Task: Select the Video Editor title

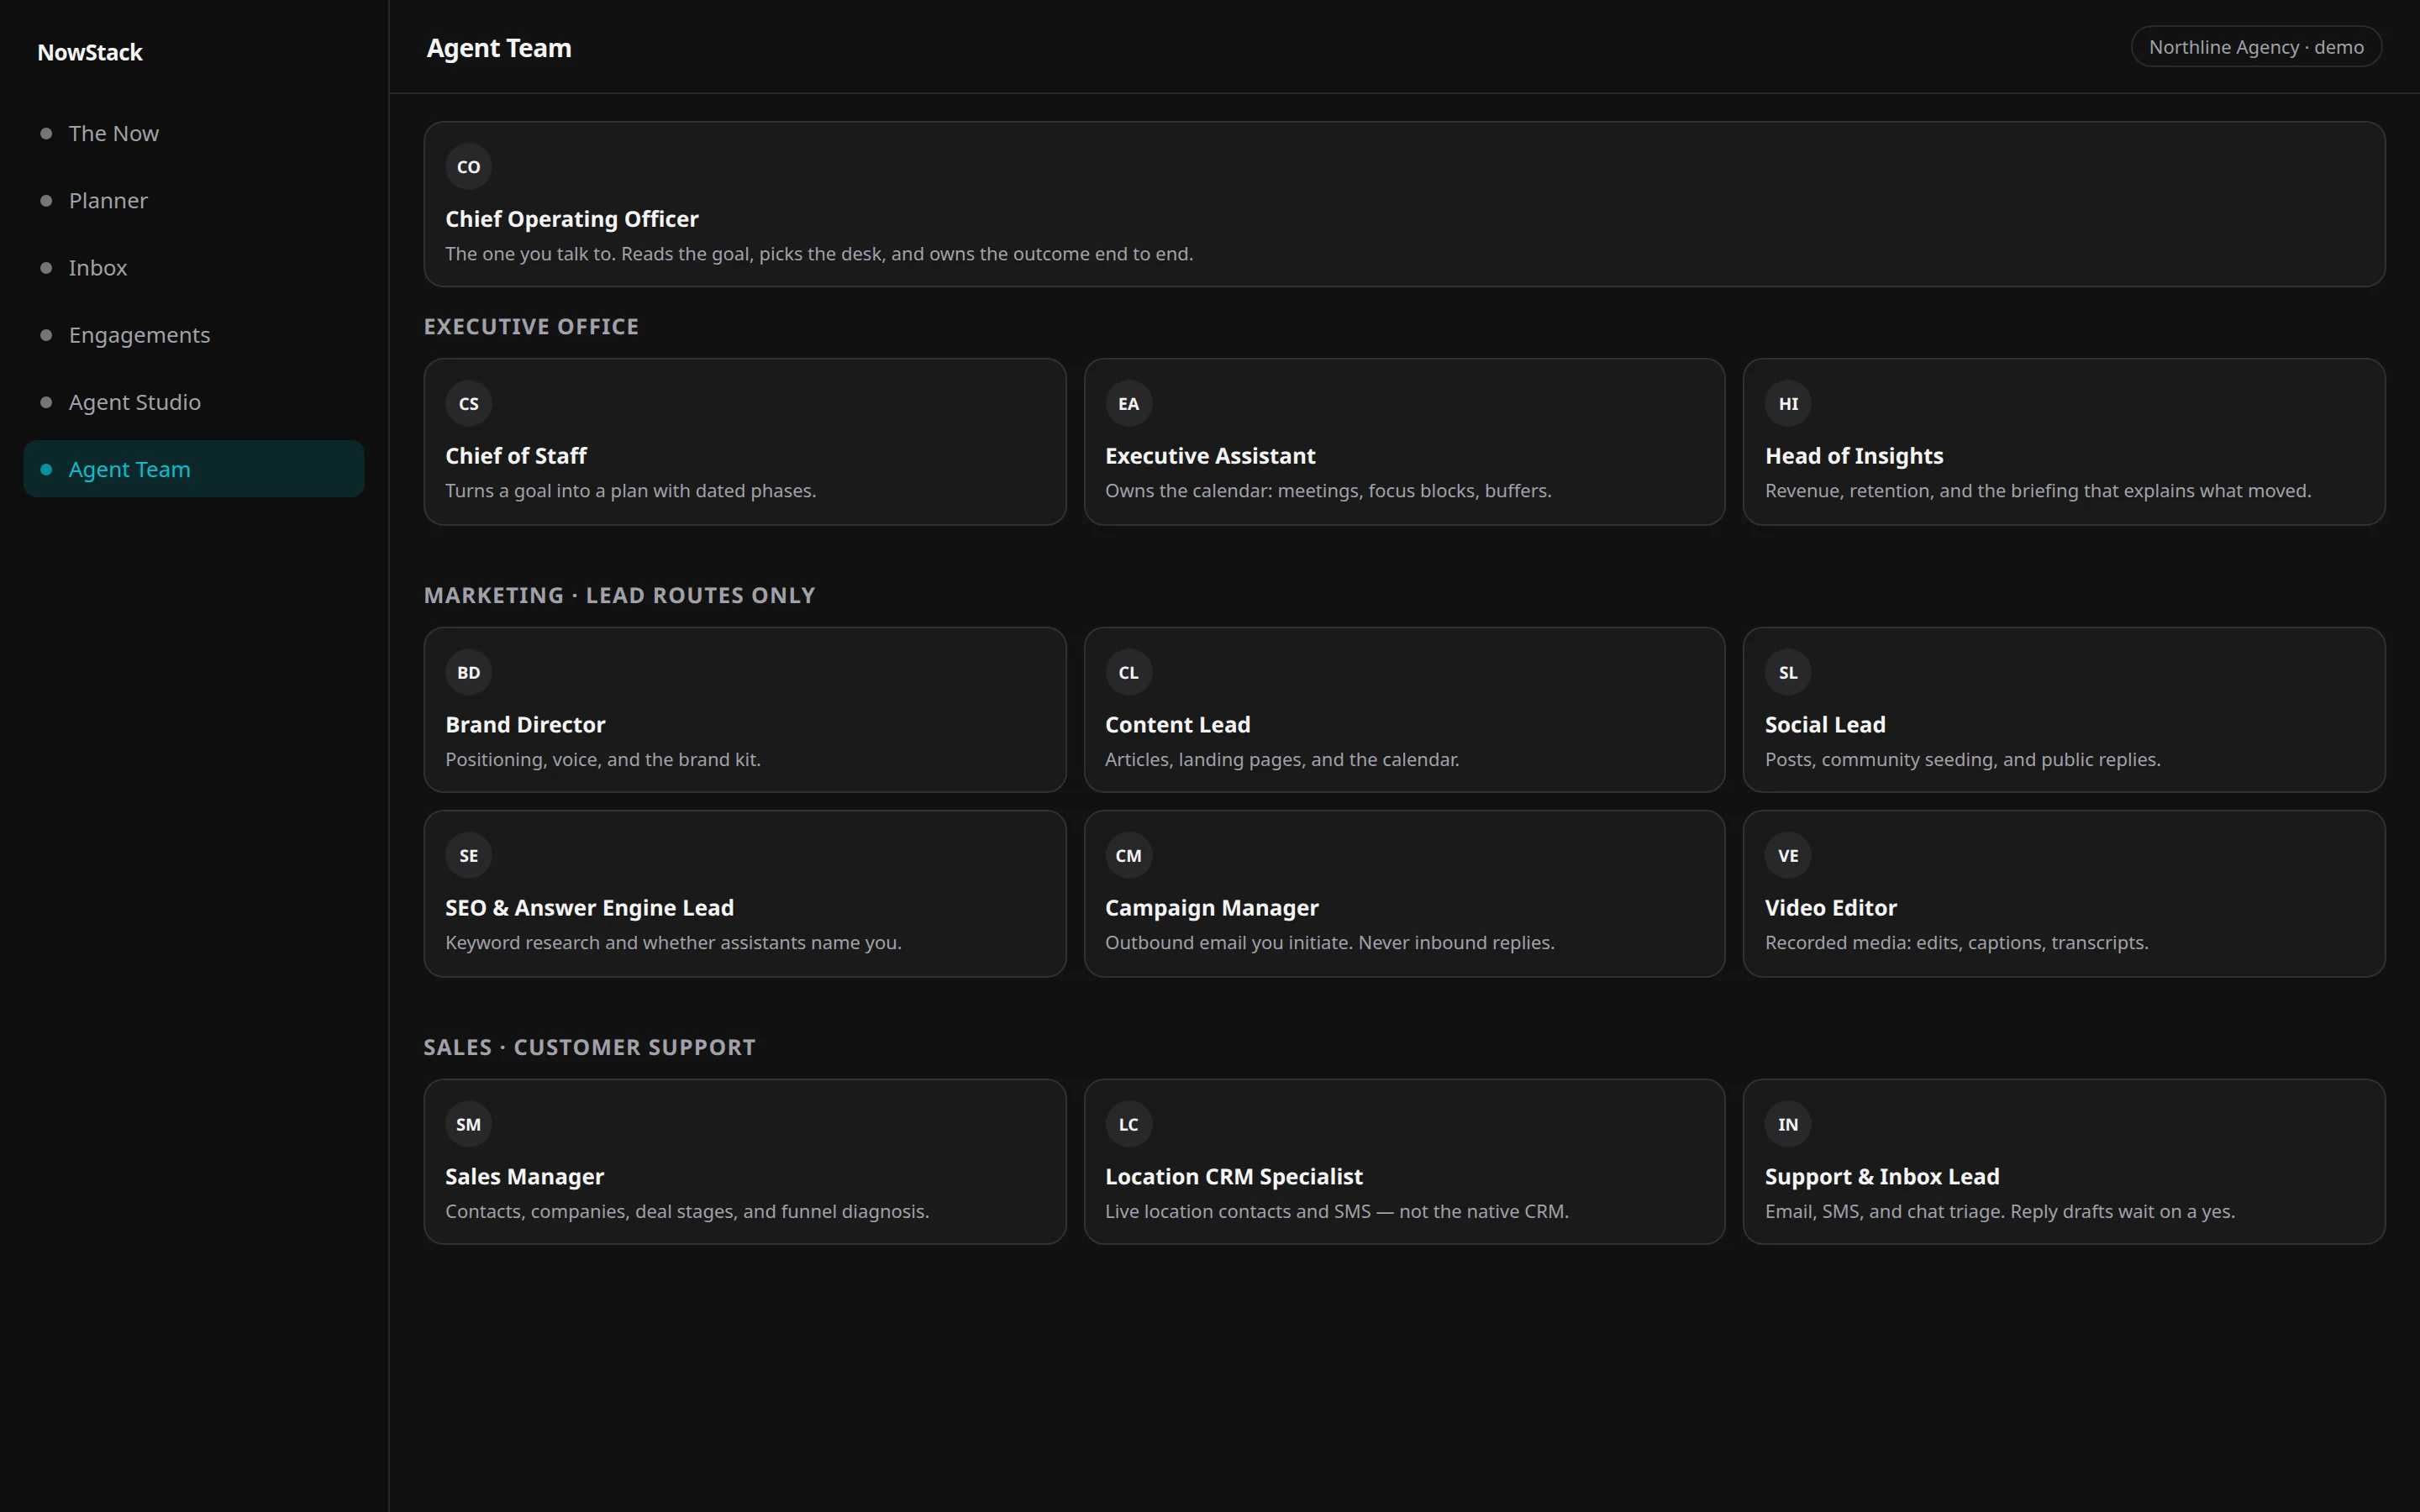Action: click(1831, 908)
